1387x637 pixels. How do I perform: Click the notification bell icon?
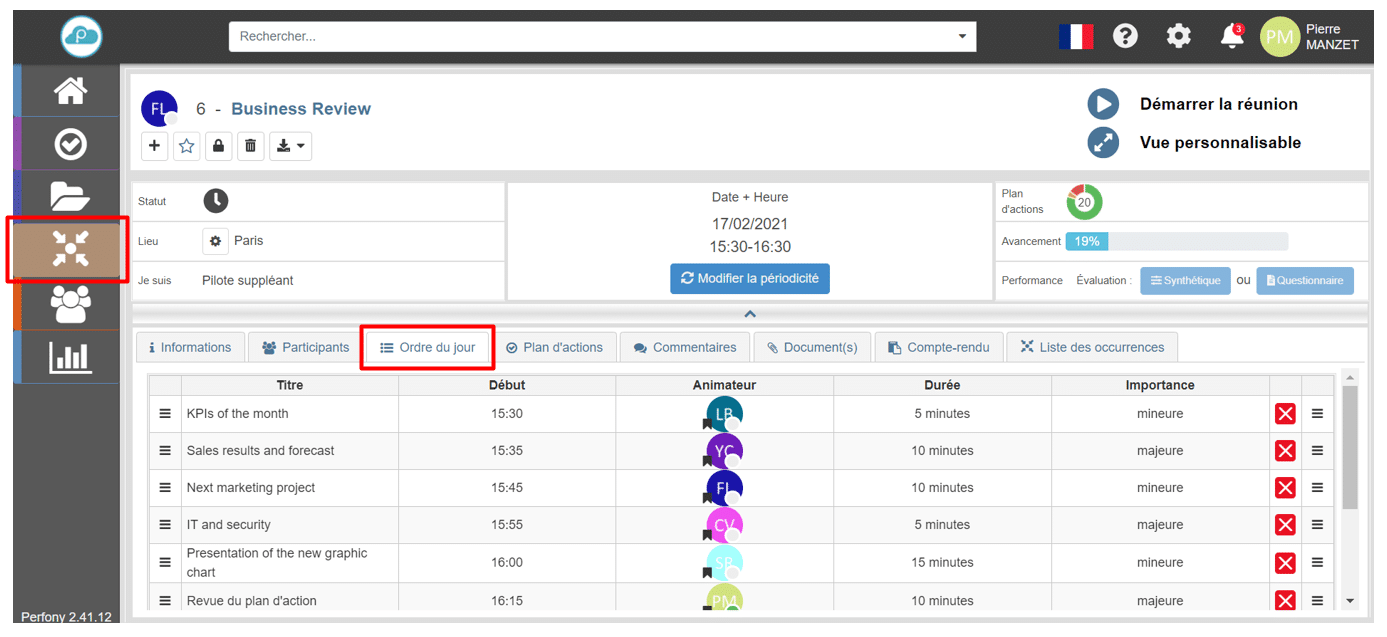[x=1232, y=37]
